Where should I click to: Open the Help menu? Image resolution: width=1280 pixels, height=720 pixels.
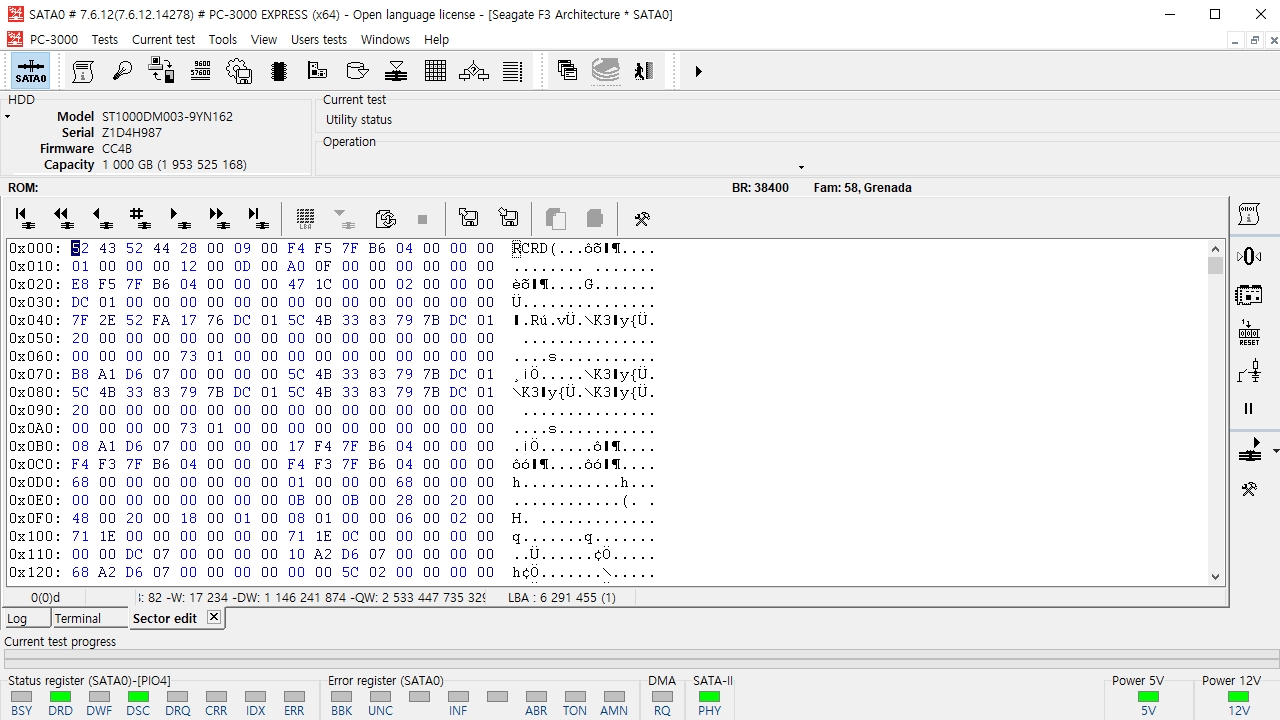coord(436,39)
